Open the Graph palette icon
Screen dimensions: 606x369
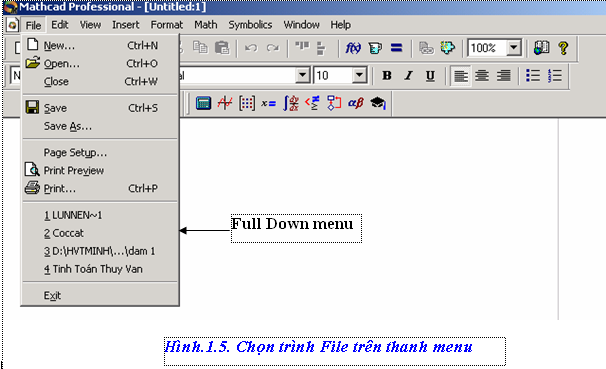(225, 103)
